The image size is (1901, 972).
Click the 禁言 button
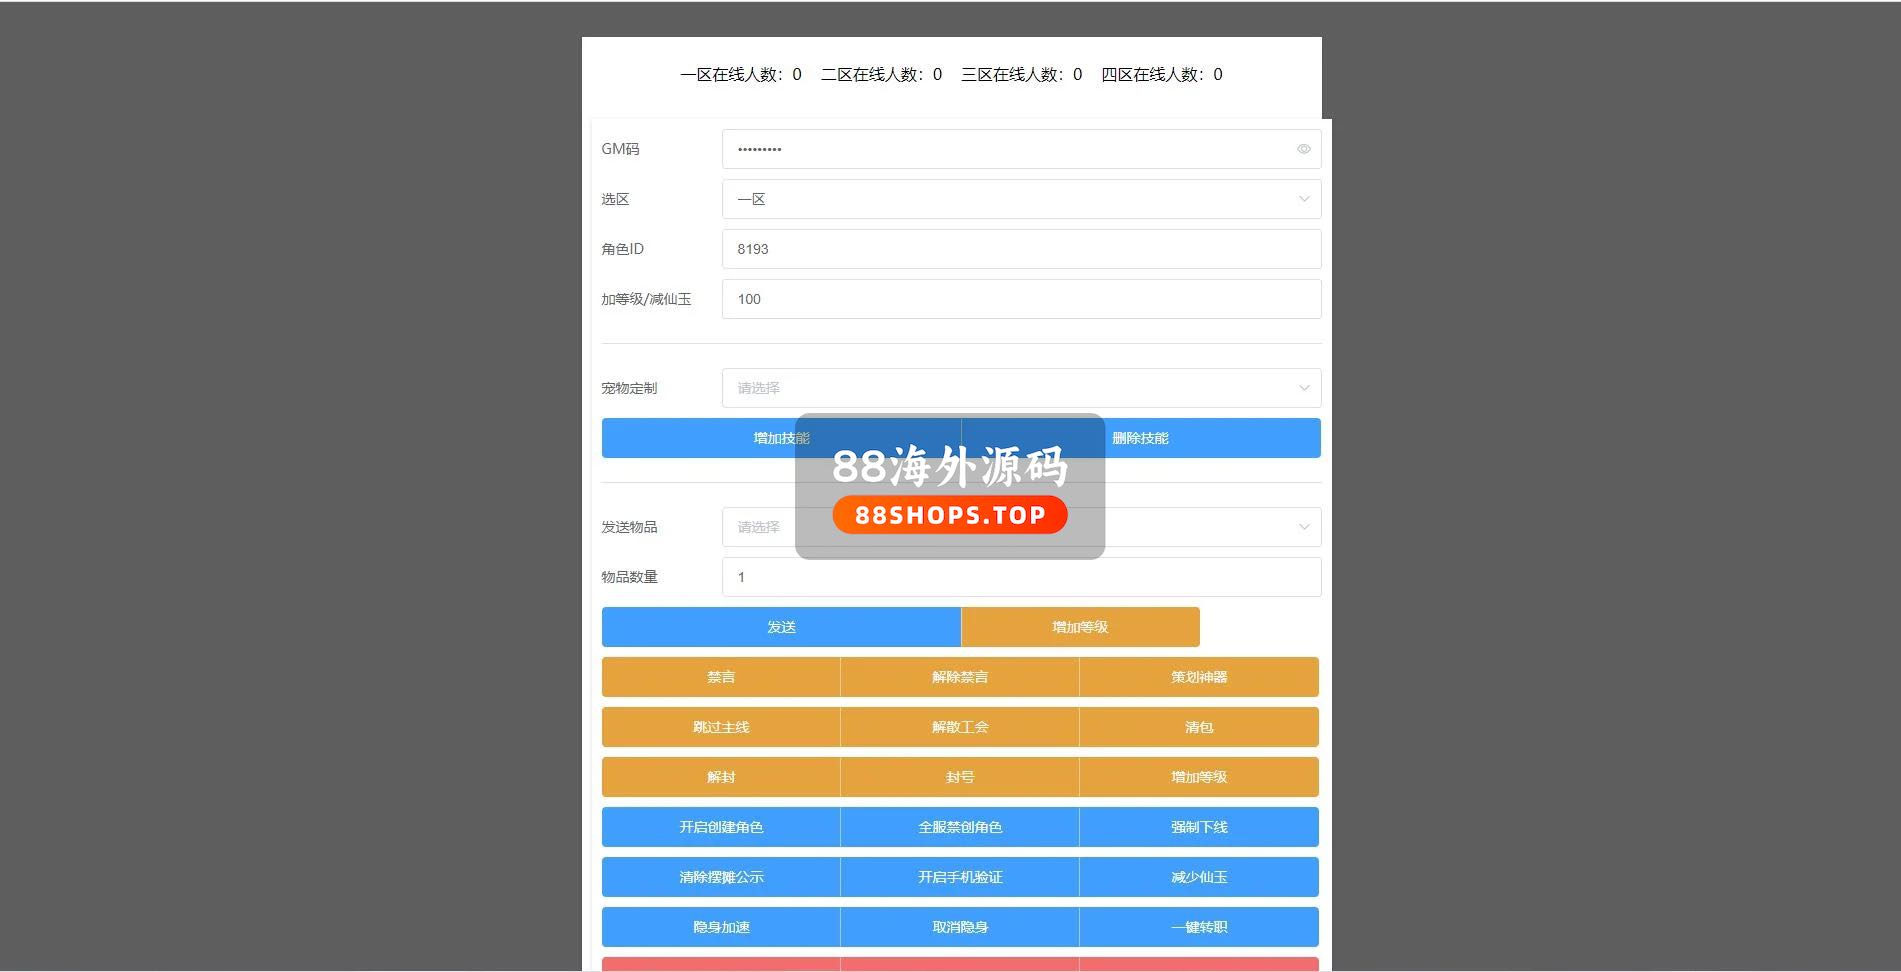(x=721, y=677)
